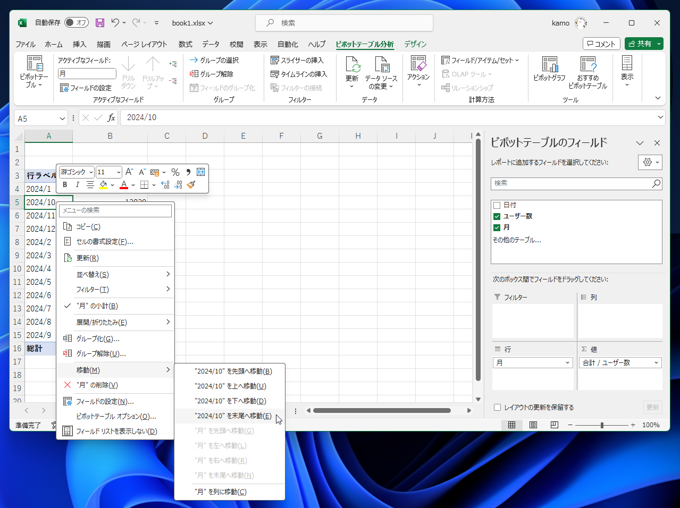This screenshot has width=680, height=508.
Task: Choose ピボットテーブル オプション in context menu
Action: (x=115, y=416)
